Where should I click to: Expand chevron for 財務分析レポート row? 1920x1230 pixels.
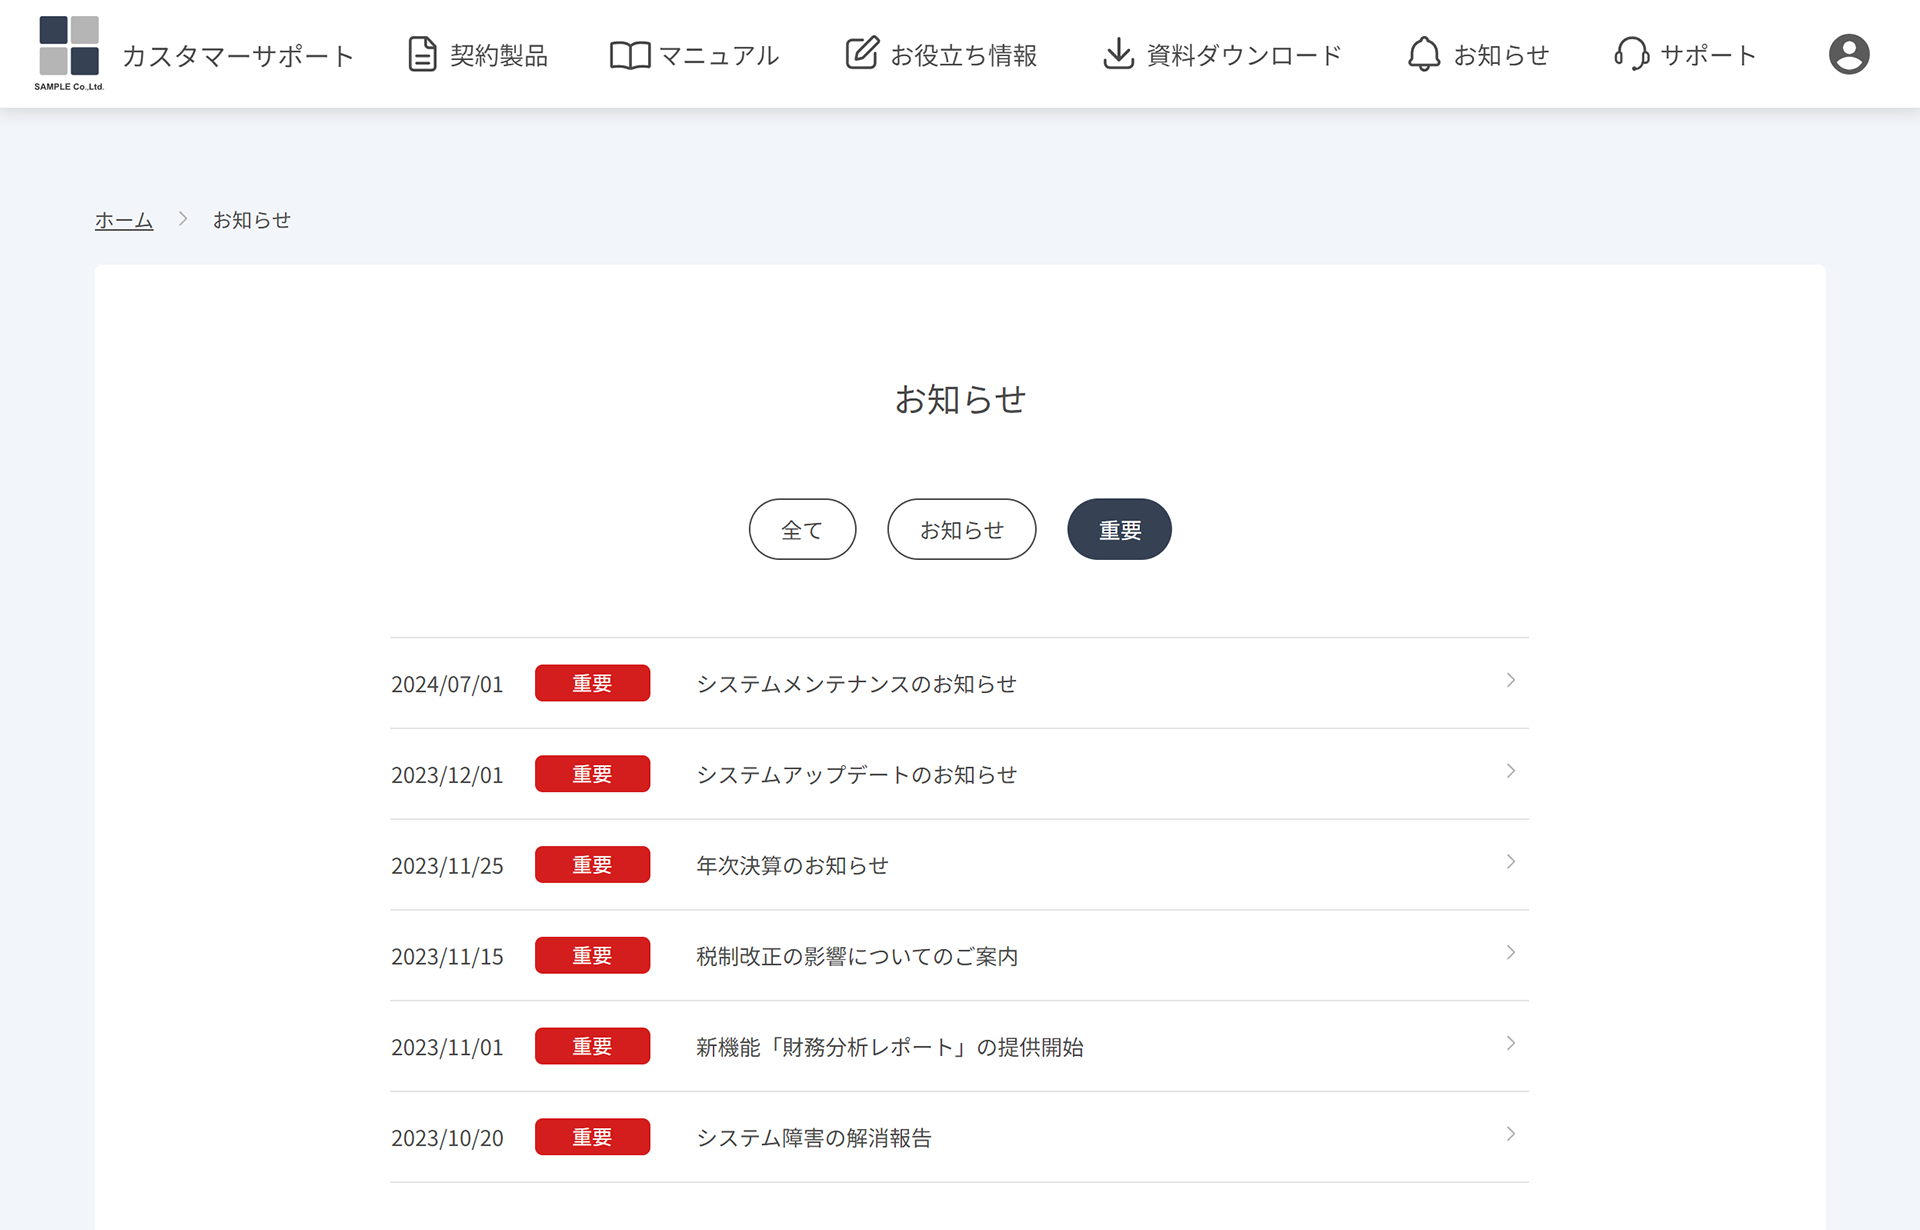click(x=1511, y=1044)
